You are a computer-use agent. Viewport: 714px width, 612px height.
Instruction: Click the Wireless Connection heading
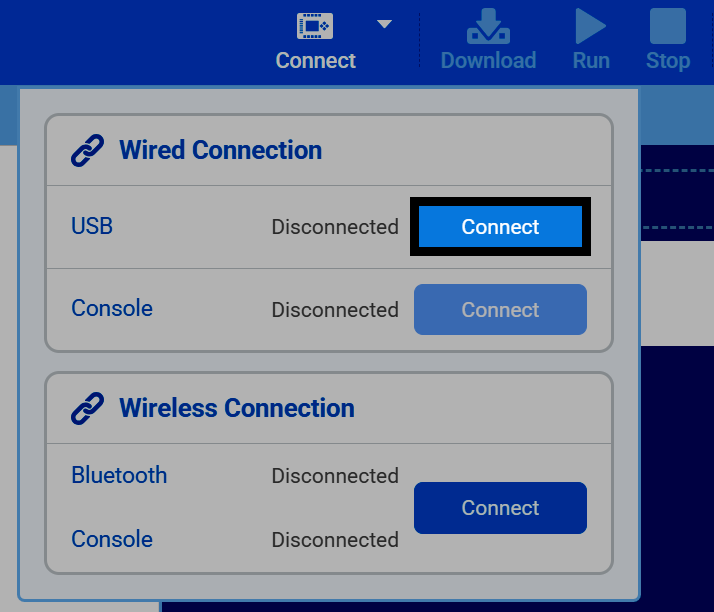point(237,408)
